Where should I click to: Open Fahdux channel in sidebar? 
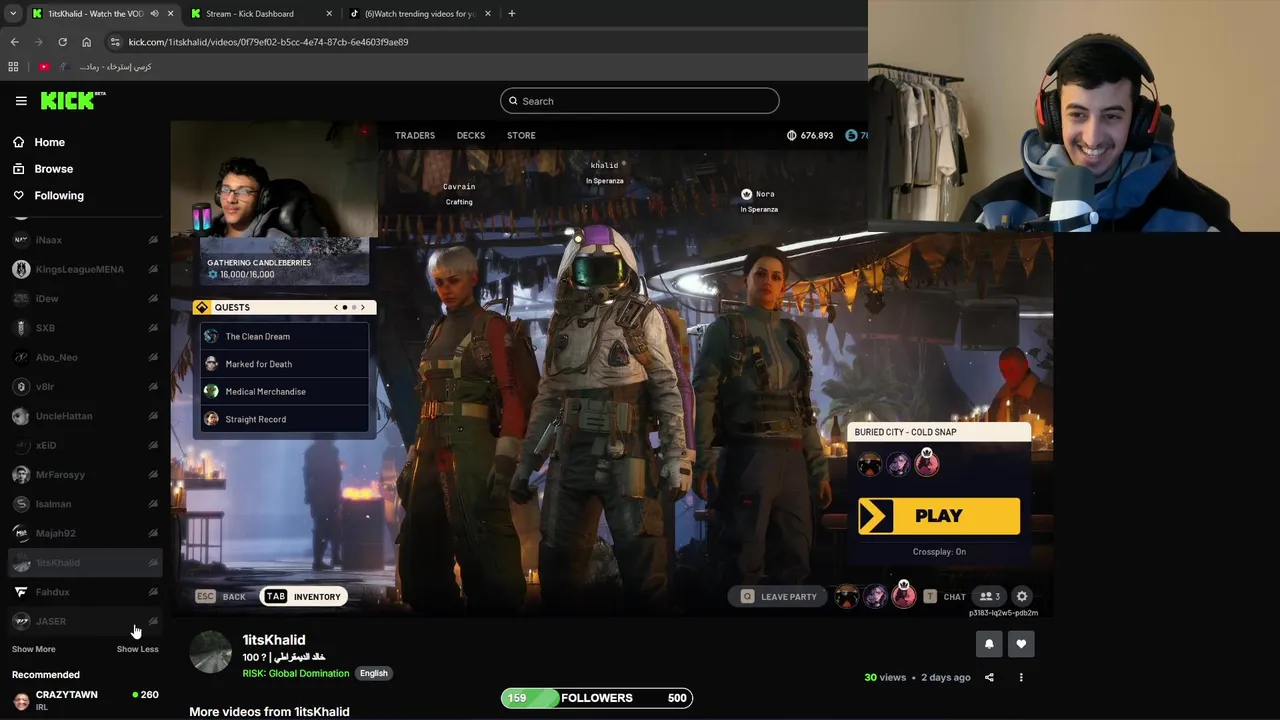tap(85, 592)
